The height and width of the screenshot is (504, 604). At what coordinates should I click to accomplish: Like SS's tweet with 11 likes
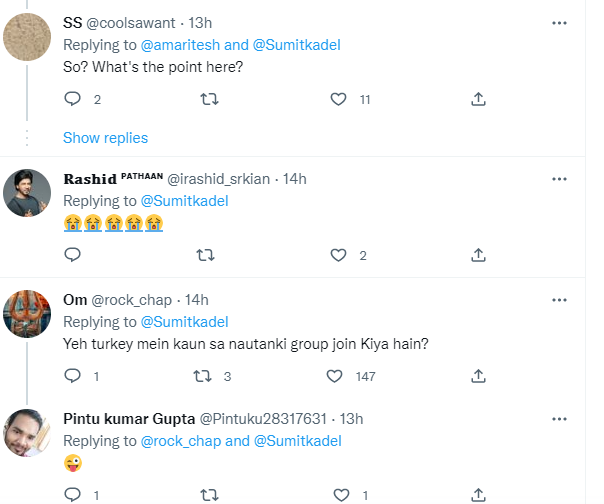[x=339, y=99]
